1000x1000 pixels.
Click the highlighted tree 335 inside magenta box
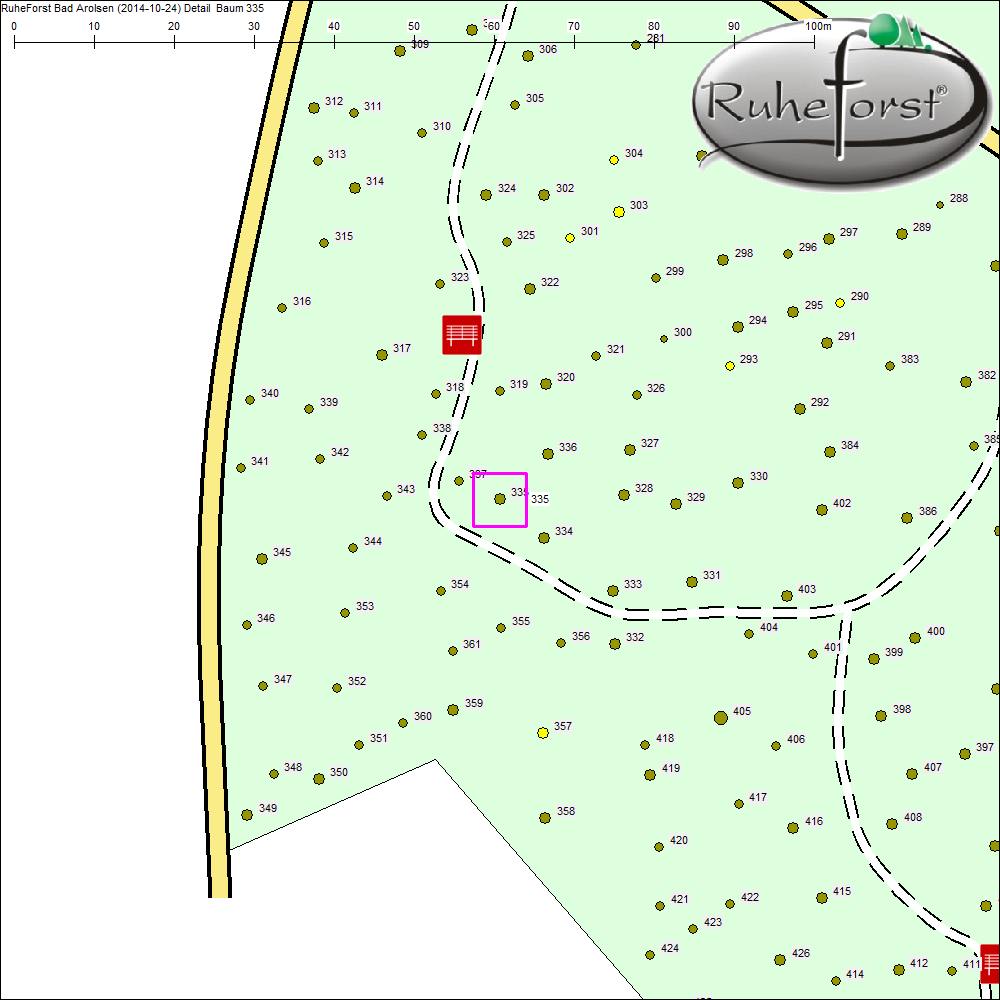click(x=500, y=498)
